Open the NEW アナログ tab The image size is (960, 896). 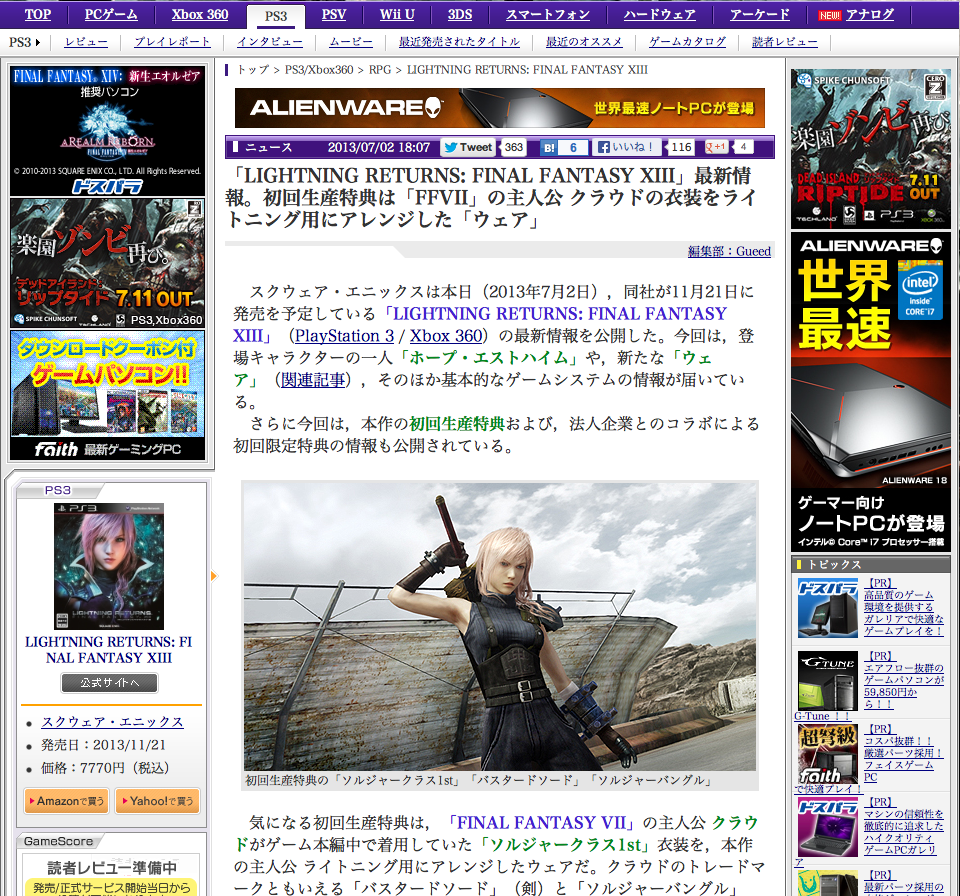[x=857, y=14]
